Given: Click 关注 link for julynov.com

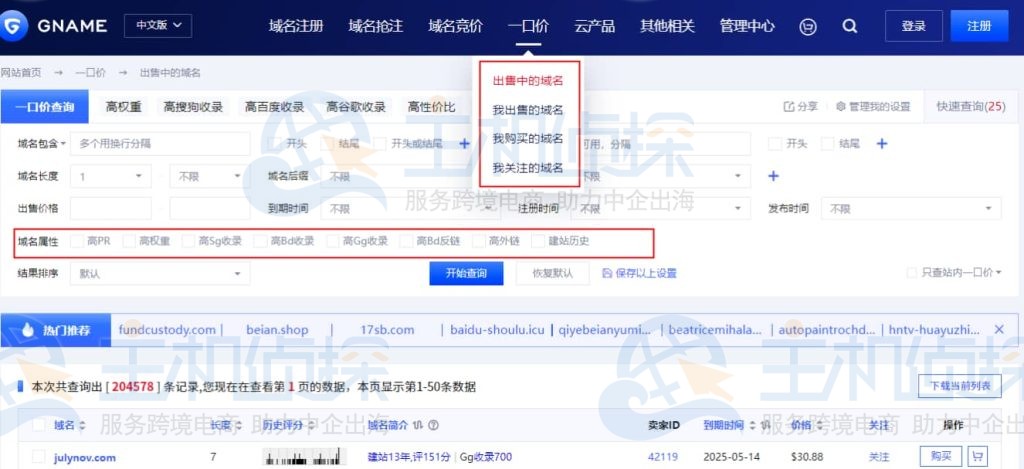Looking at the screenshot, I should coord(879,457).
